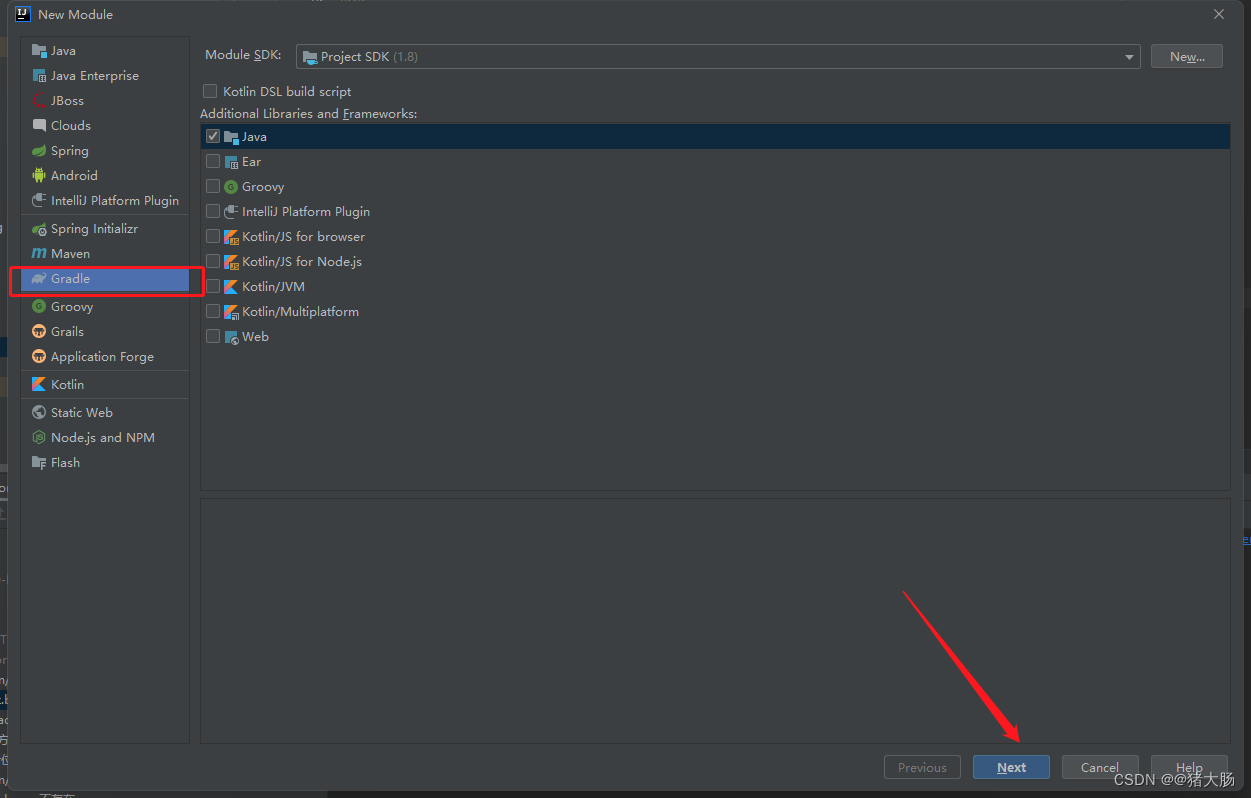Select the Clouds icon in sidebar
The image size is (1251, 798).
point(39,126)
